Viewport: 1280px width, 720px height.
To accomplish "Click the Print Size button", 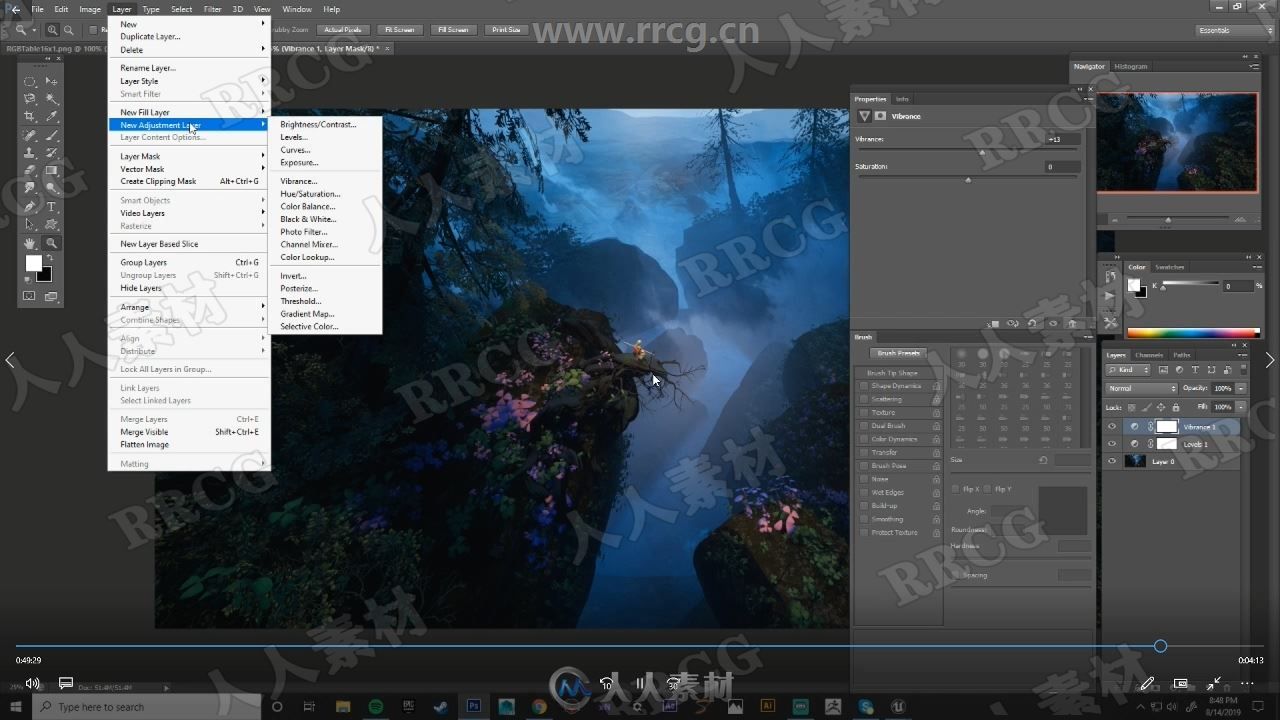I will (506, 30).
